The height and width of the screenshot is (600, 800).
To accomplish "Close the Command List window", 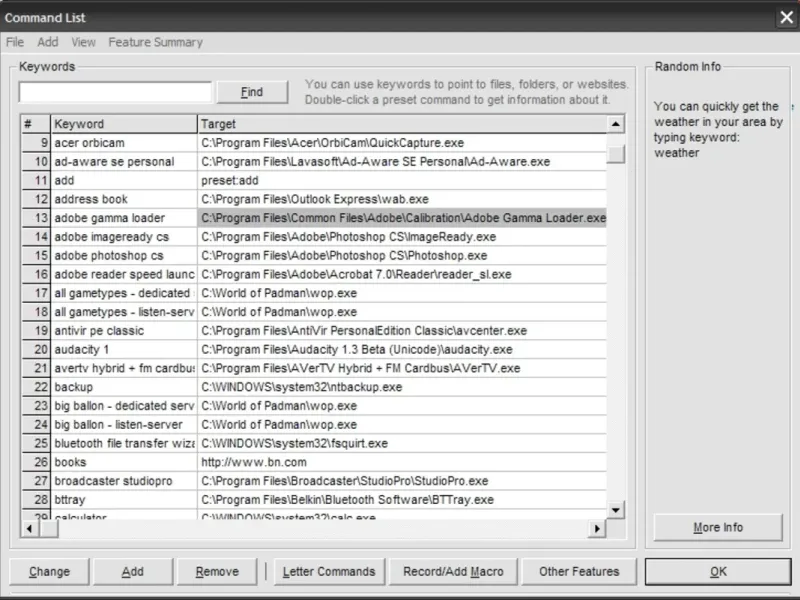I will [x=786, y=17].
